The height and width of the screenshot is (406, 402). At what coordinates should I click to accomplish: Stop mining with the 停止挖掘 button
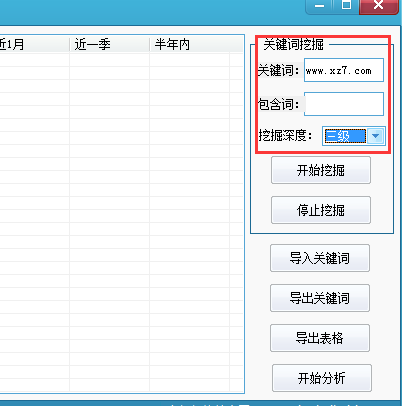click(321, 210)
